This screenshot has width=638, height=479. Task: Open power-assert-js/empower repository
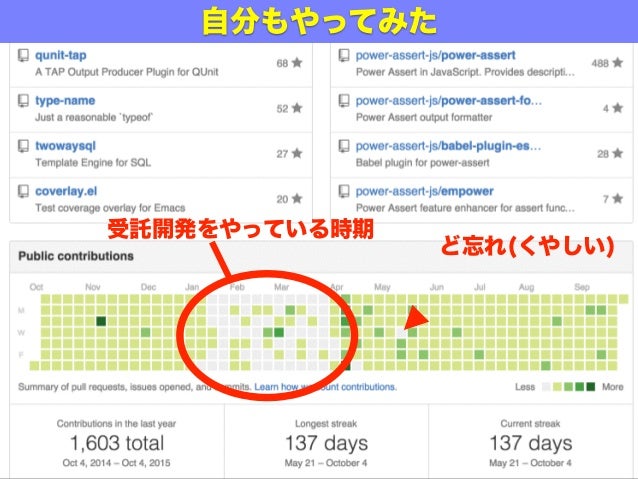click(424, 191)
